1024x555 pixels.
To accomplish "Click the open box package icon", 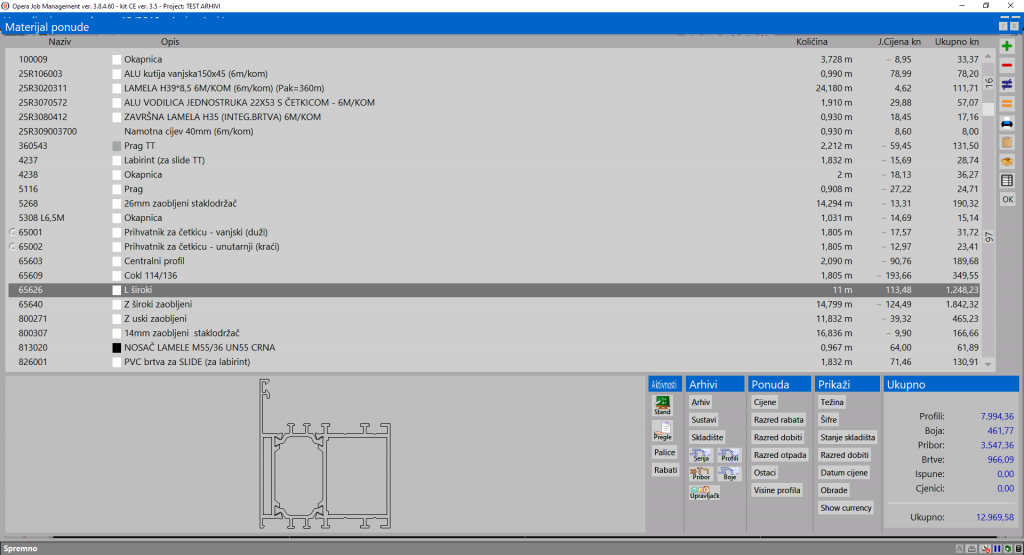I will tap(1007, 161).
